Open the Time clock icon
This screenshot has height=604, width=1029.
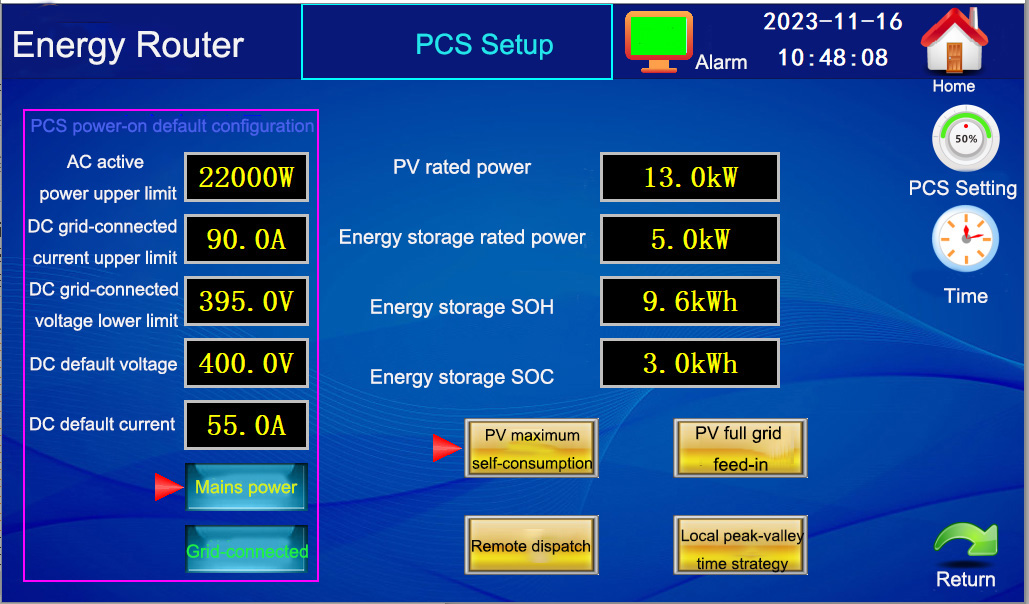tap(965, 239)
